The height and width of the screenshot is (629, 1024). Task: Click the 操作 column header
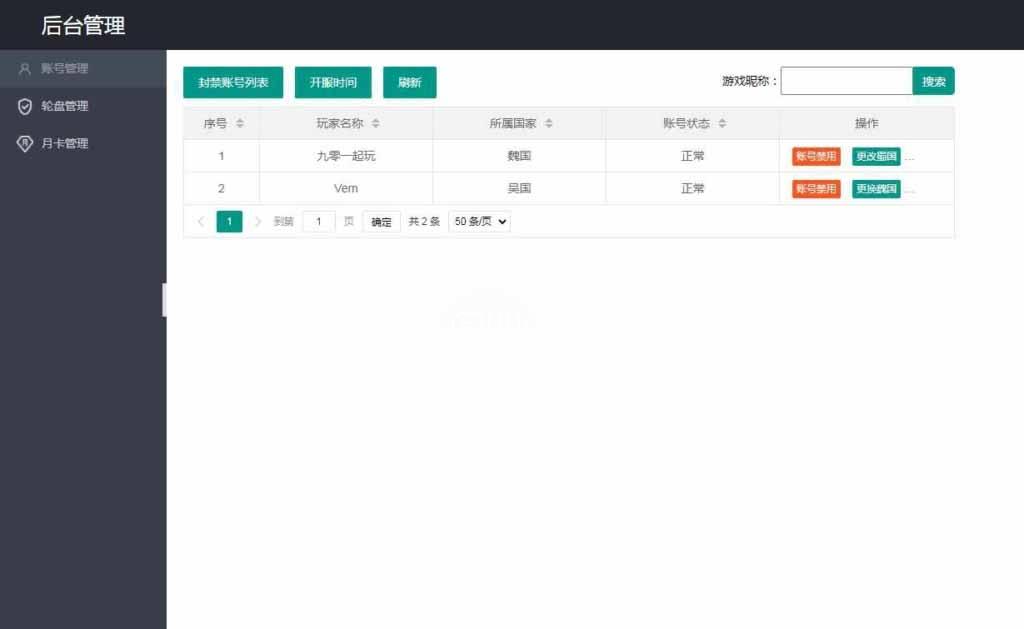click(x=867, y=123)
